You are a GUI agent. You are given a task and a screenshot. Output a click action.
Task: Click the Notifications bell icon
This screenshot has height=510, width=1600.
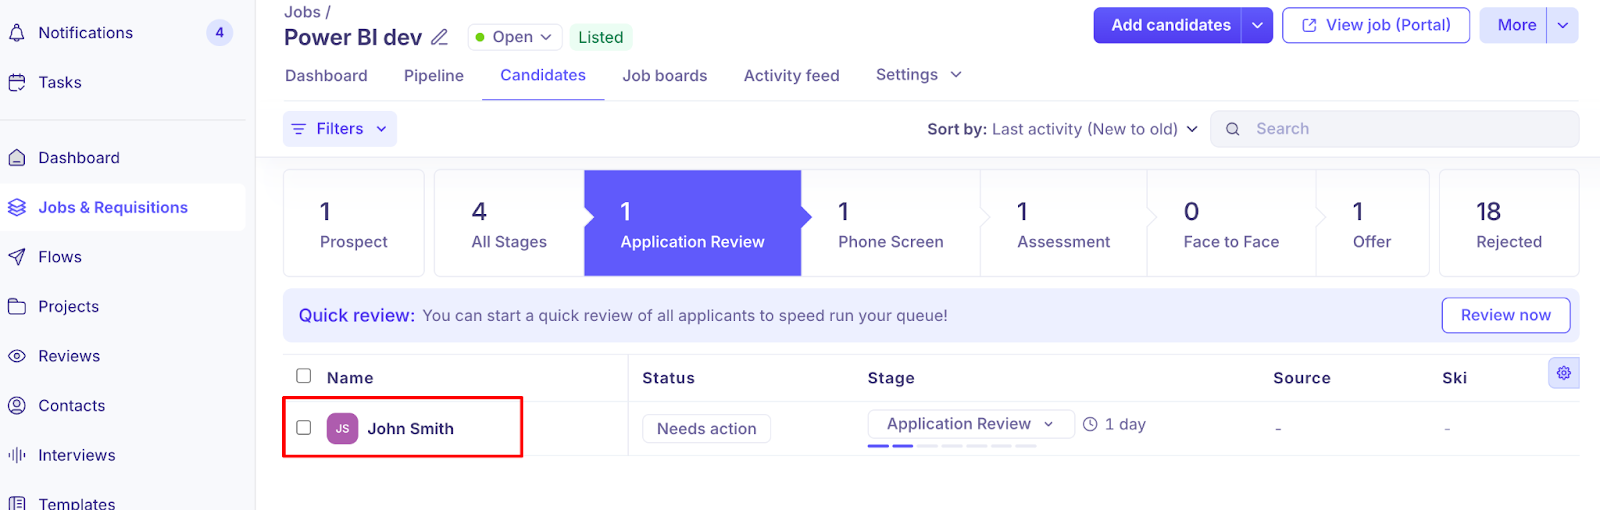[17, 33]
